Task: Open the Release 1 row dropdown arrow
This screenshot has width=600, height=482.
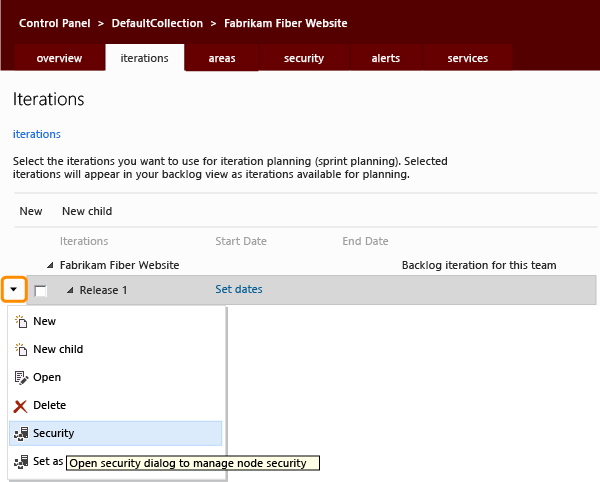Action: pyautogui.click(x=14, y=290)
